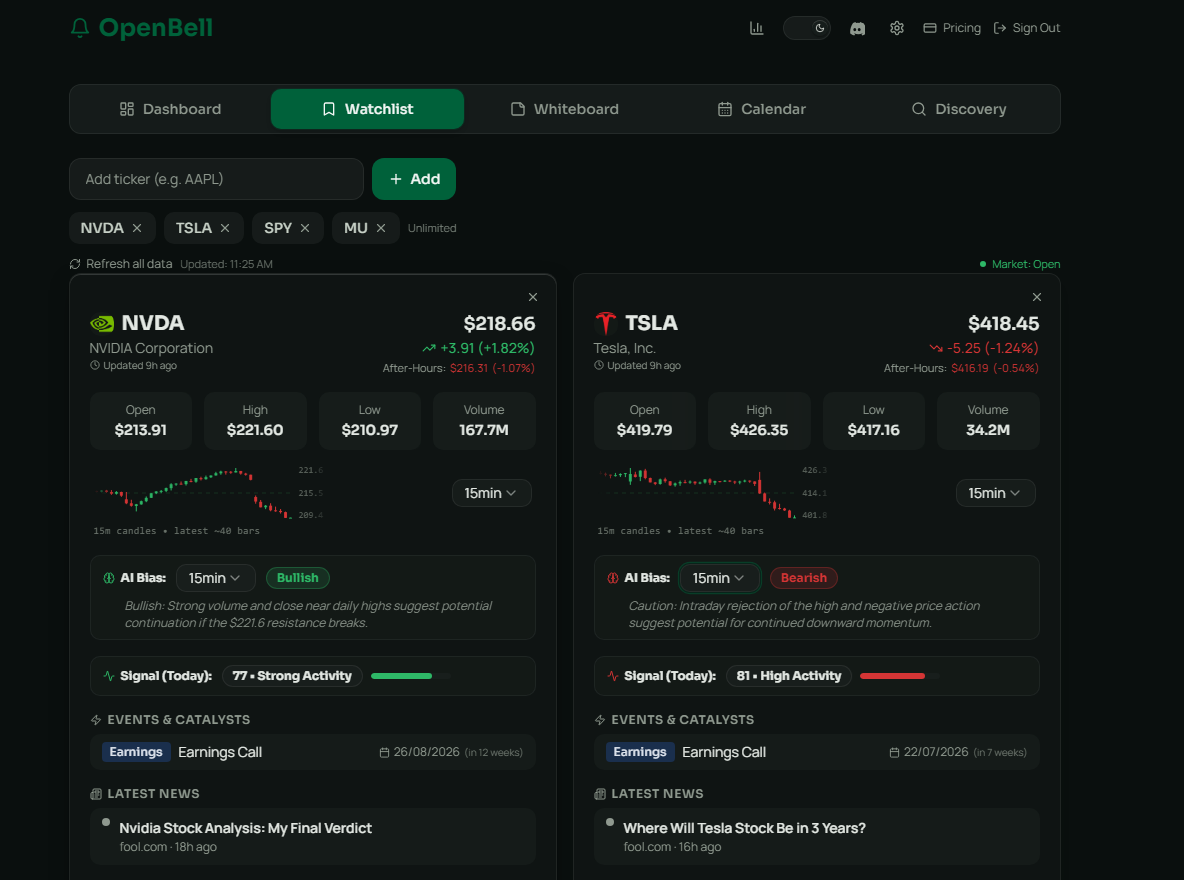Viewport: 1184px width, 880px height.
Task: Click calendar icon beside 22/07/2026
Action: point(894,752)
